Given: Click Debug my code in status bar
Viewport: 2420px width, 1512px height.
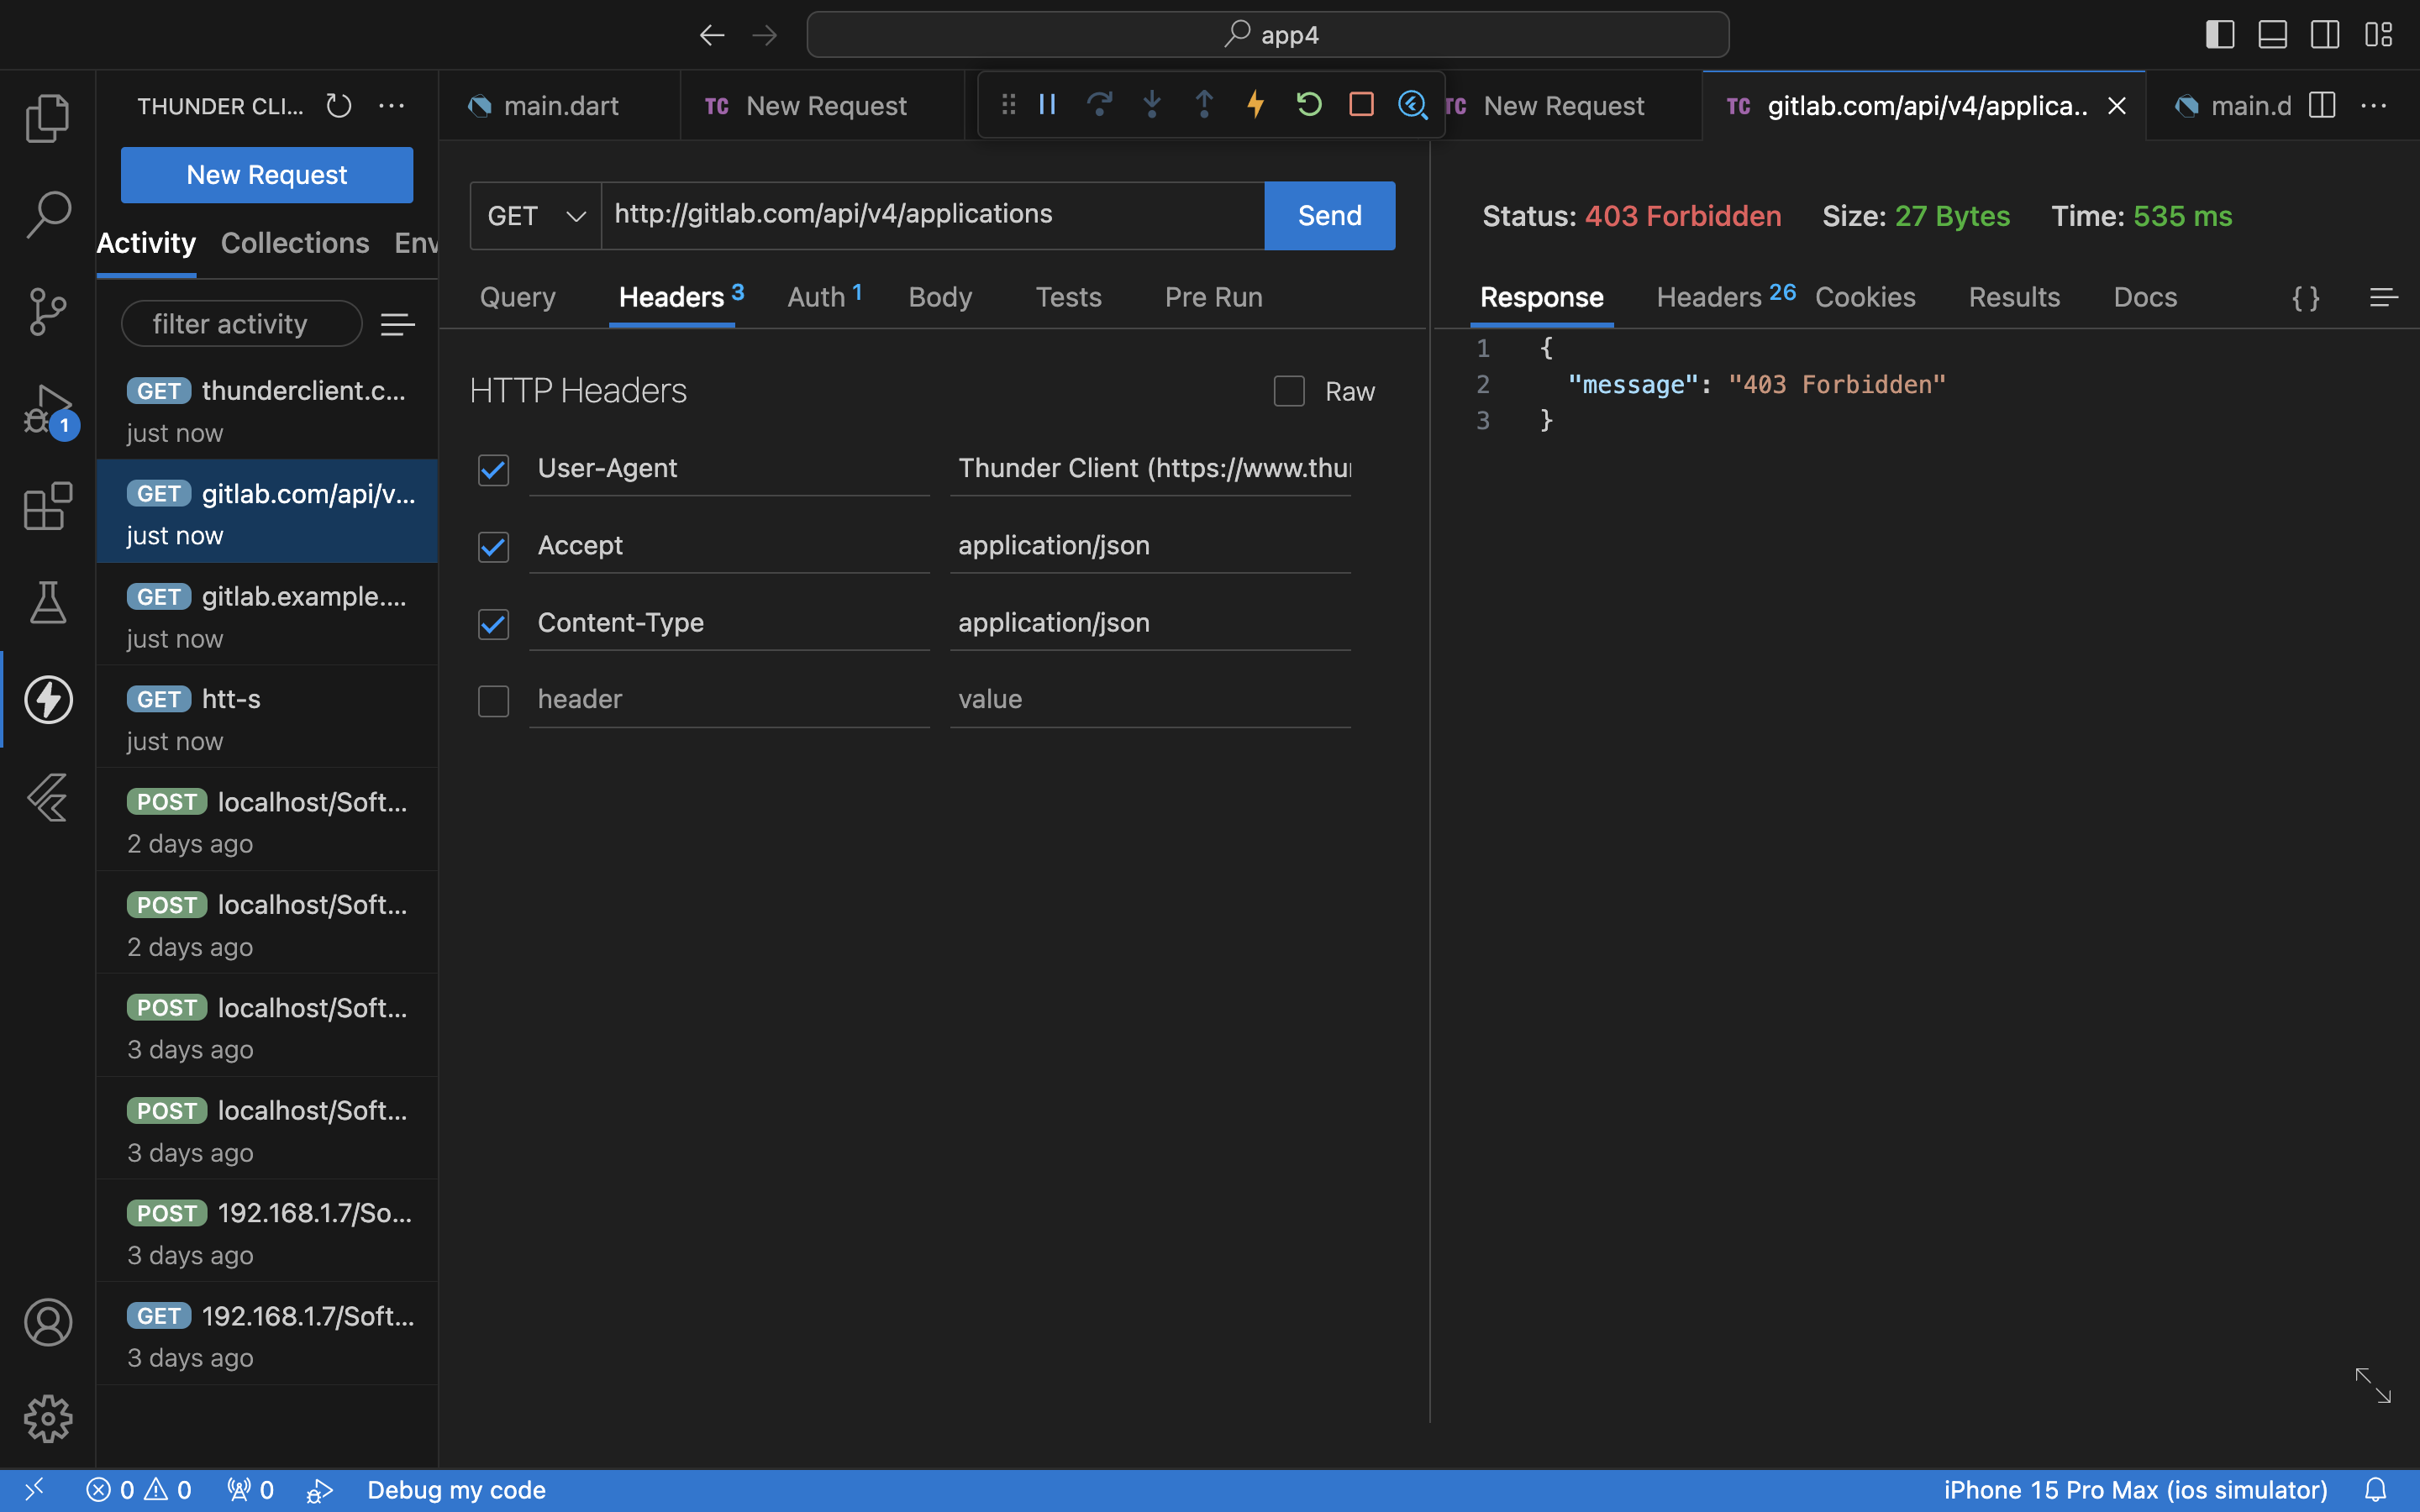Looking at the screenshot, I should coord(456,1490).
